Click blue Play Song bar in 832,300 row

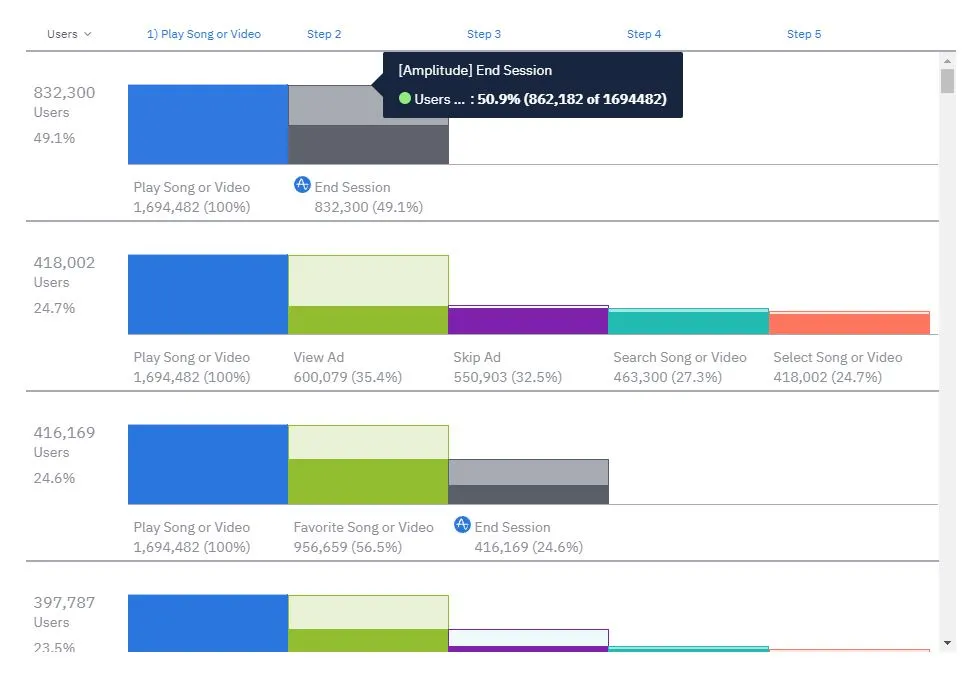[208, 125]
